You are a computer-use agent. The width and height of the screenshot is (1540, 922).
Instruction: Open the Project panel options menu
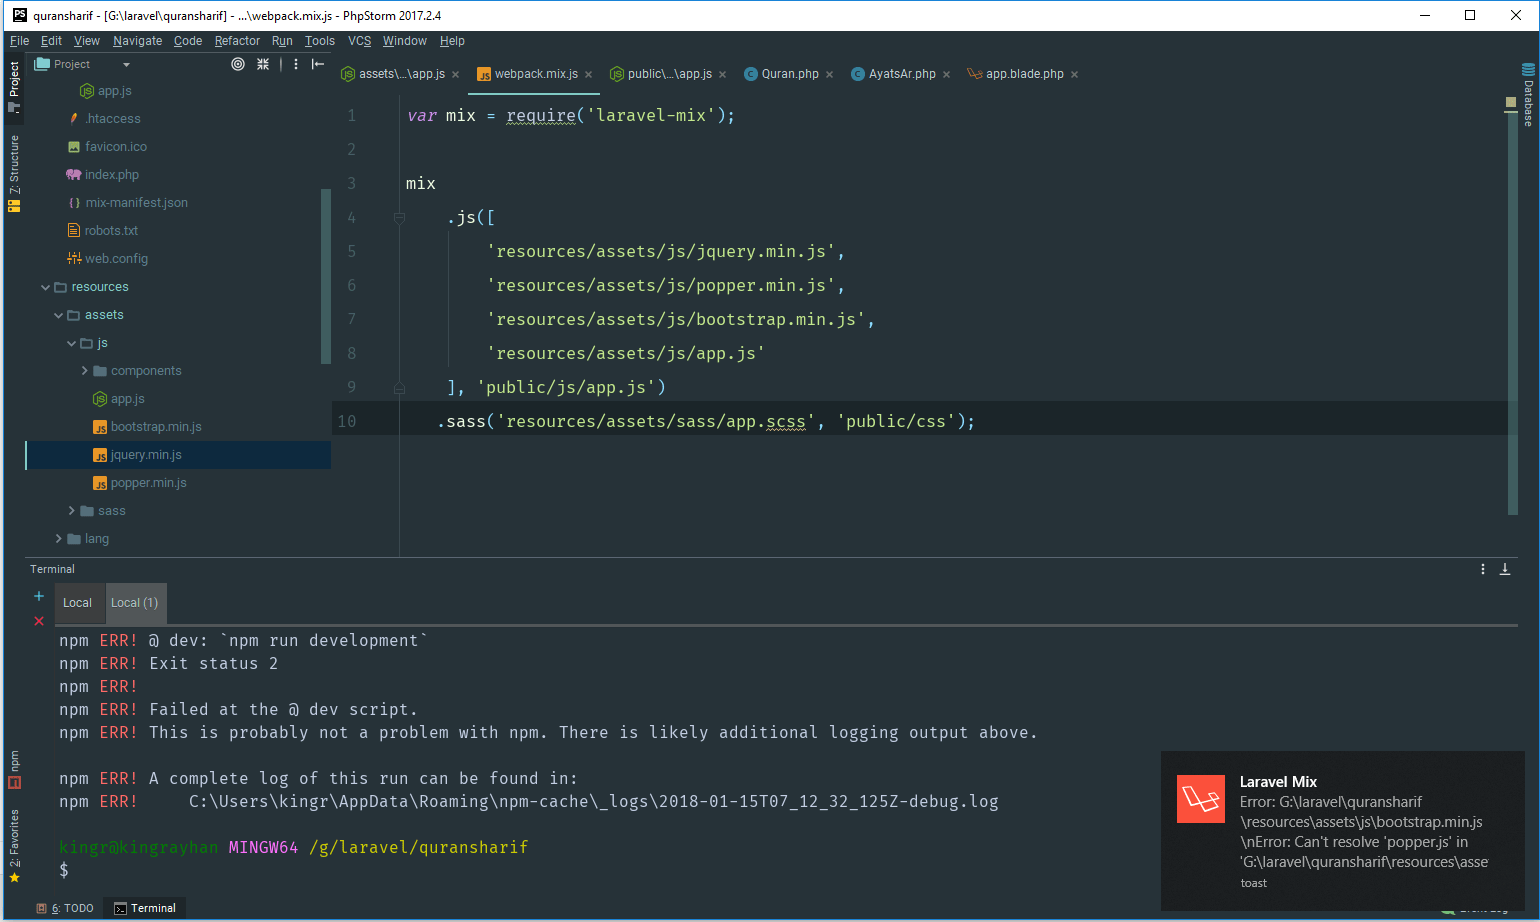point(295,64)
